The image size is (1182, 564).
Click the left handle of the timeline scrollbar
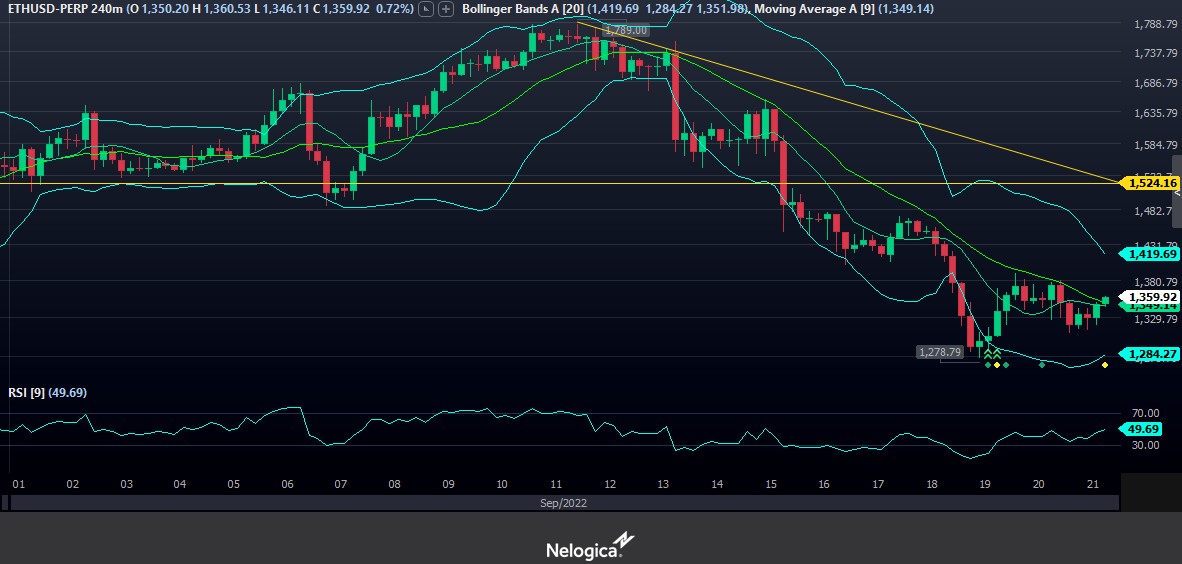[13, 505]
